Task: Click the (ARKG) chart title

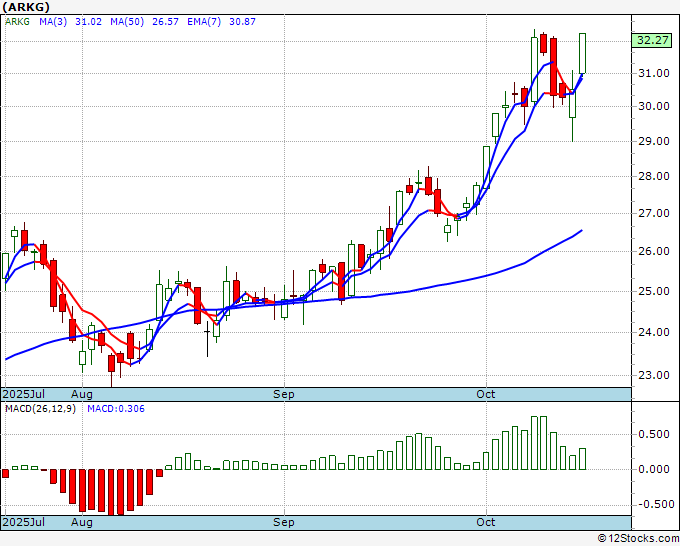Action: point(26,7)
